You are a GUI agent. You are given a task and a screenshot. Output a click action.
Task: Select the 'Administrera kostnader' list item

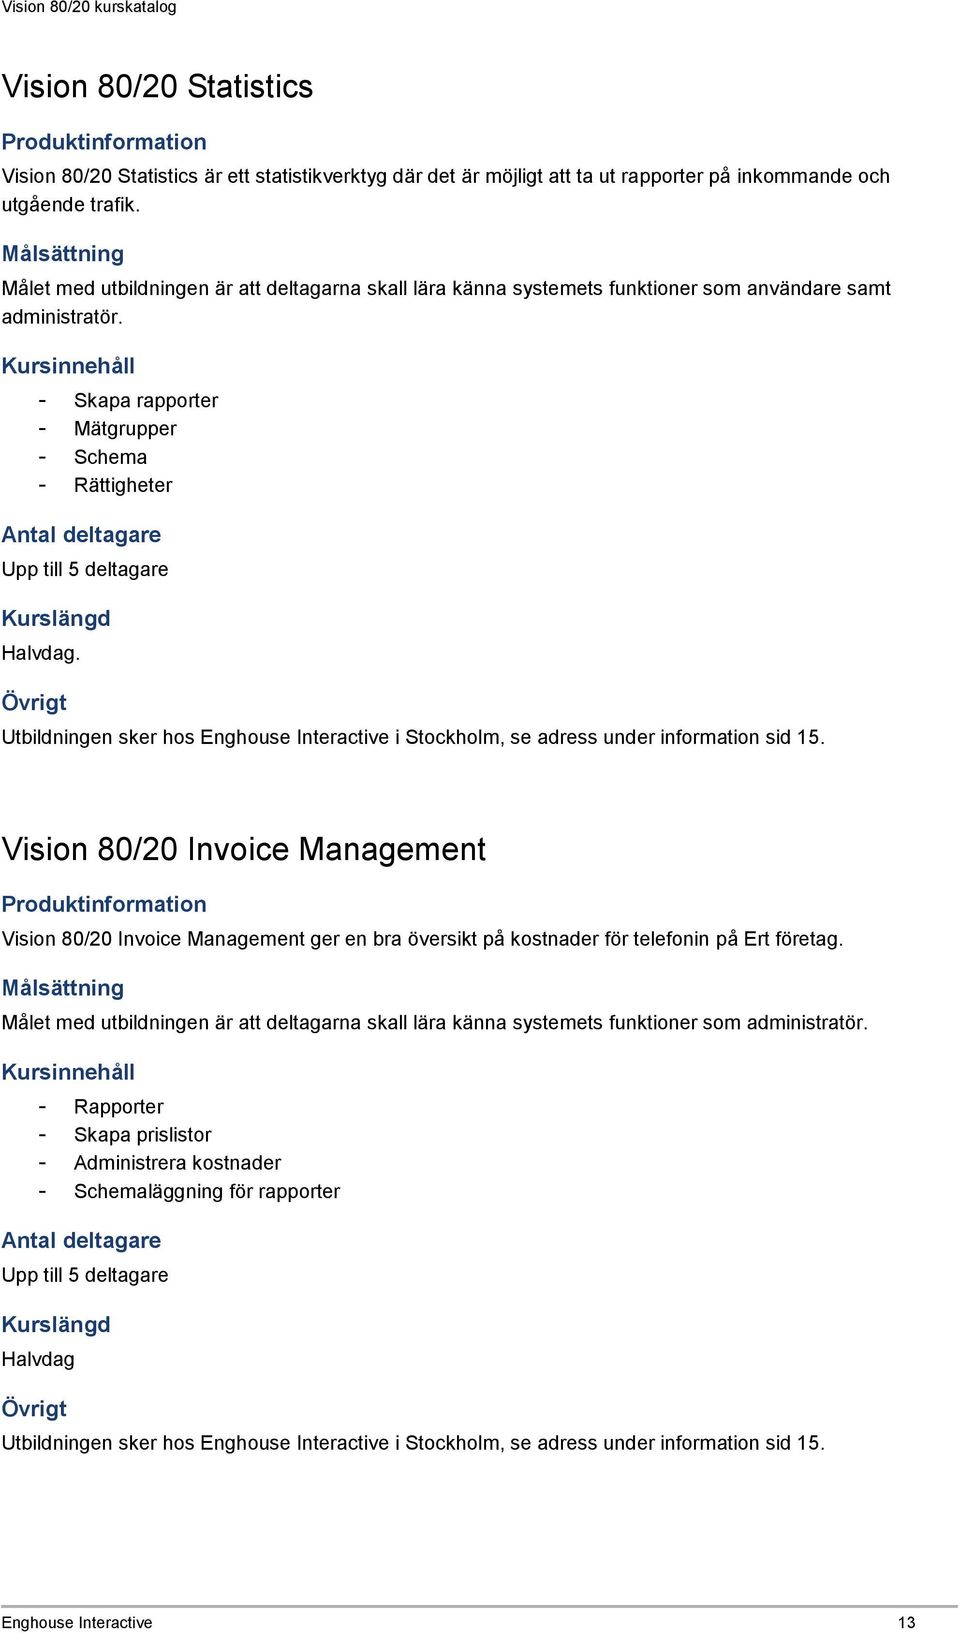point(177,1163)
